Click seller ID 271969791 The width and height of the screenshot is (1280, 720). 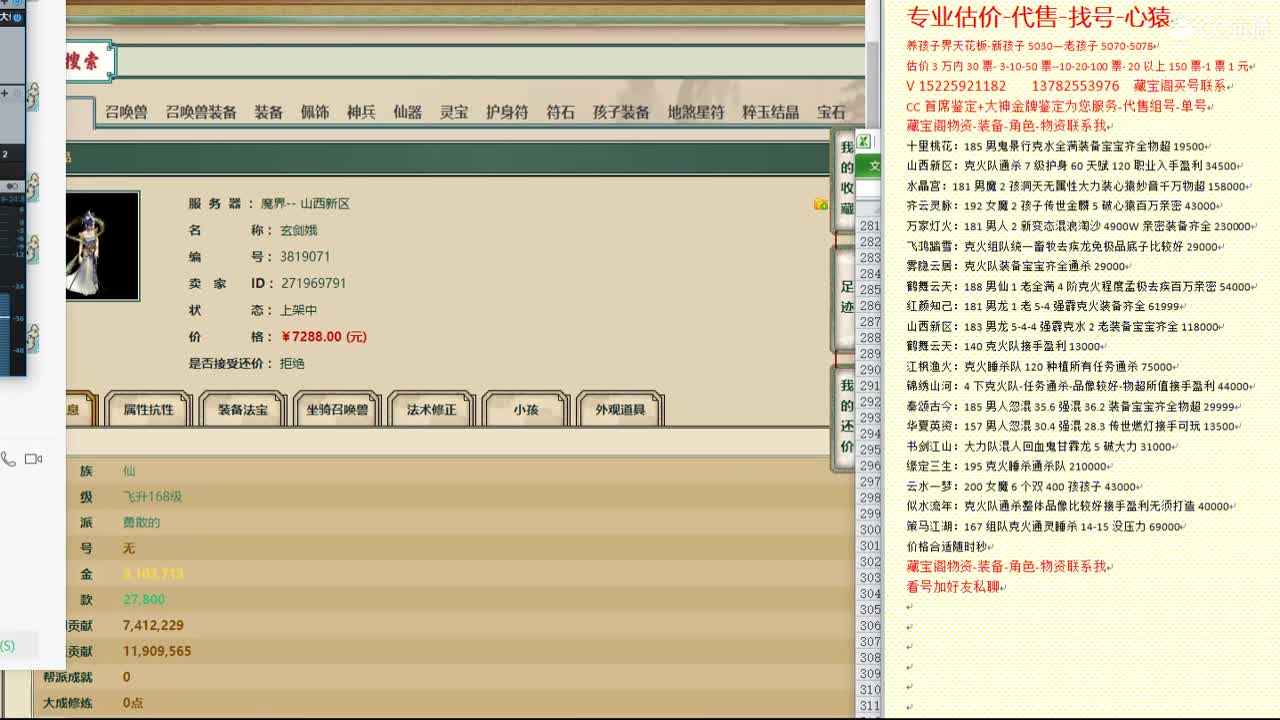point(313,284)
